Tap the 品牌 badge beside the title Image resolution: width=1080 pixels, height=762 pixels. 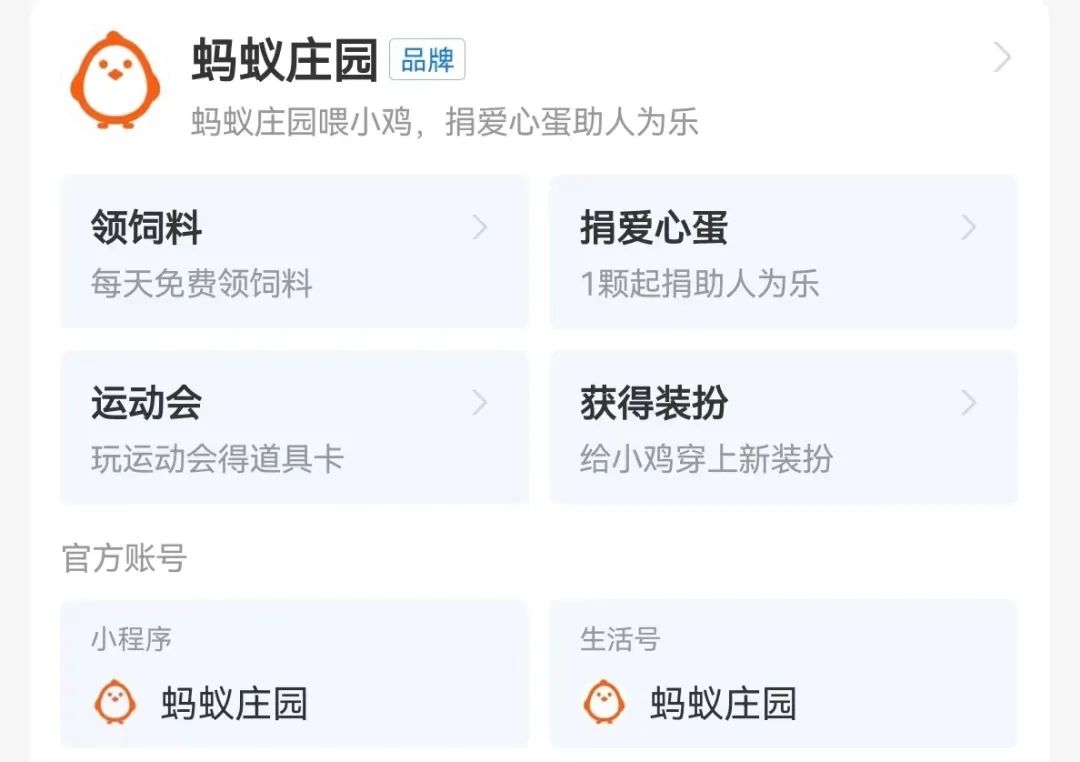427,61
